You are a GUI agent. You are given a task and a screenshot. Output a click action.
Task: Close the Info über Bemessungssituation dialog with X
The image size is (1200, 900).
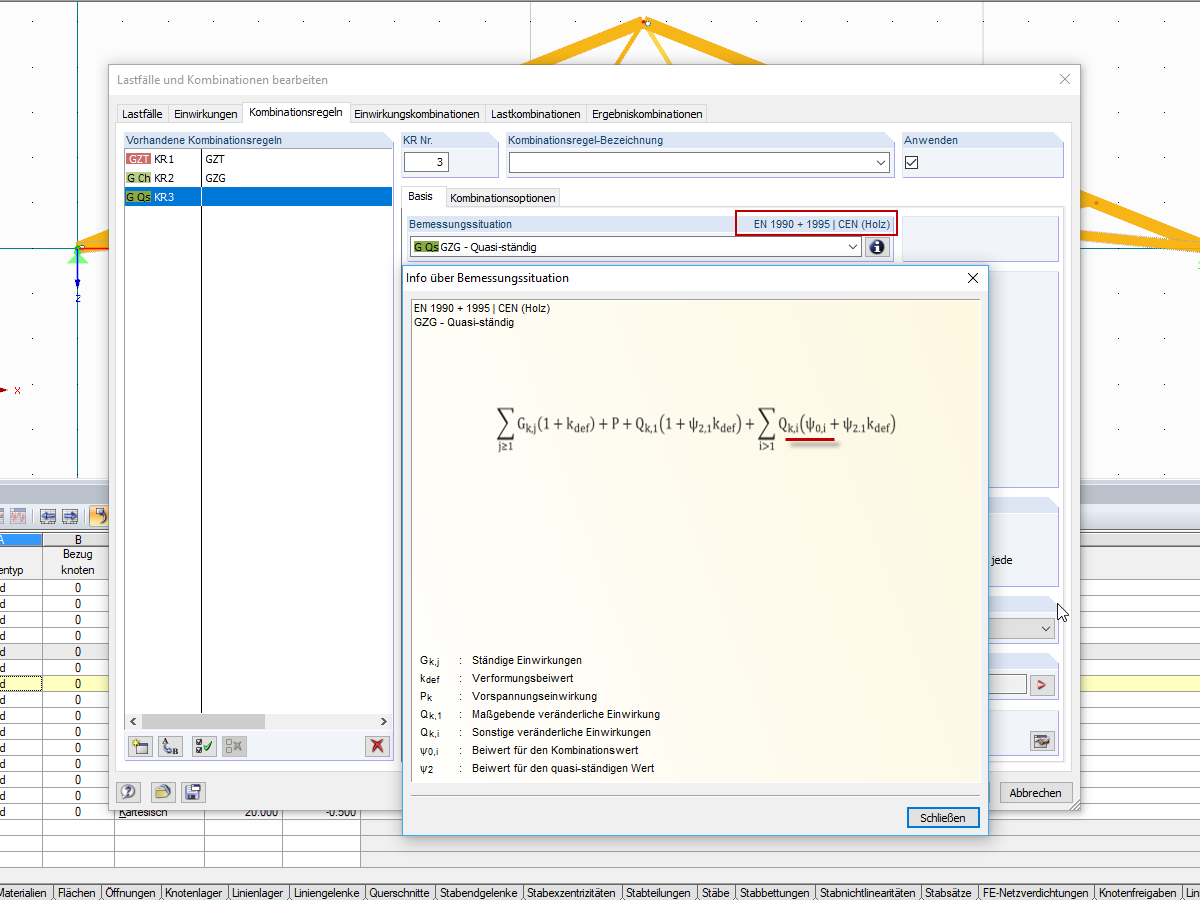tap(973, 278)
